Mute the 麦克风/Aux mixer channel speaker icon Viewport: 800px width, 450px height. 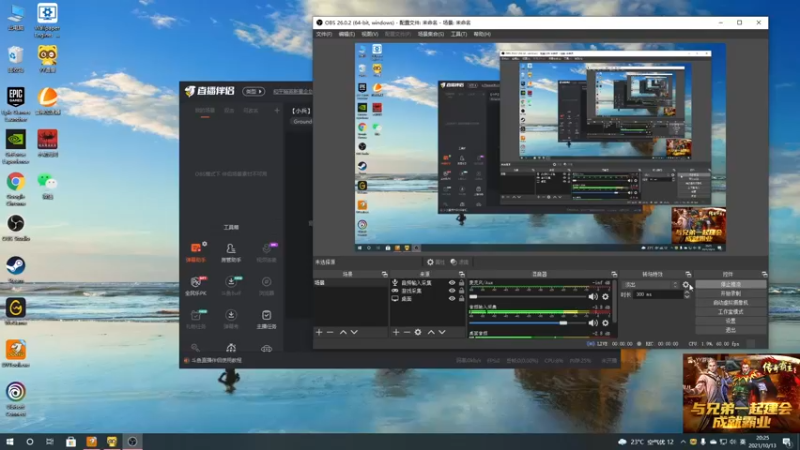[x=593, y=296]
